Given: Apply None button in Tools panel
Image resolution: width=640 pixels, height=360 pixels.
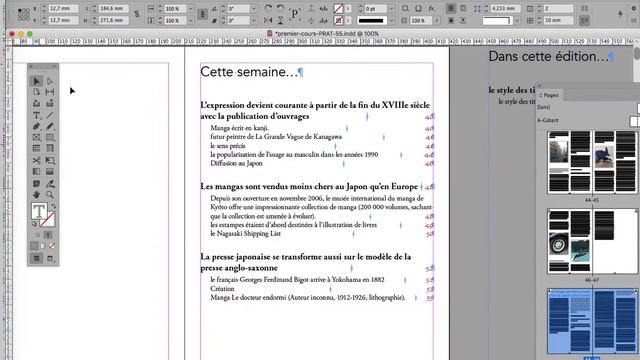Looking at the screenshot, I should tap(52, 246).
